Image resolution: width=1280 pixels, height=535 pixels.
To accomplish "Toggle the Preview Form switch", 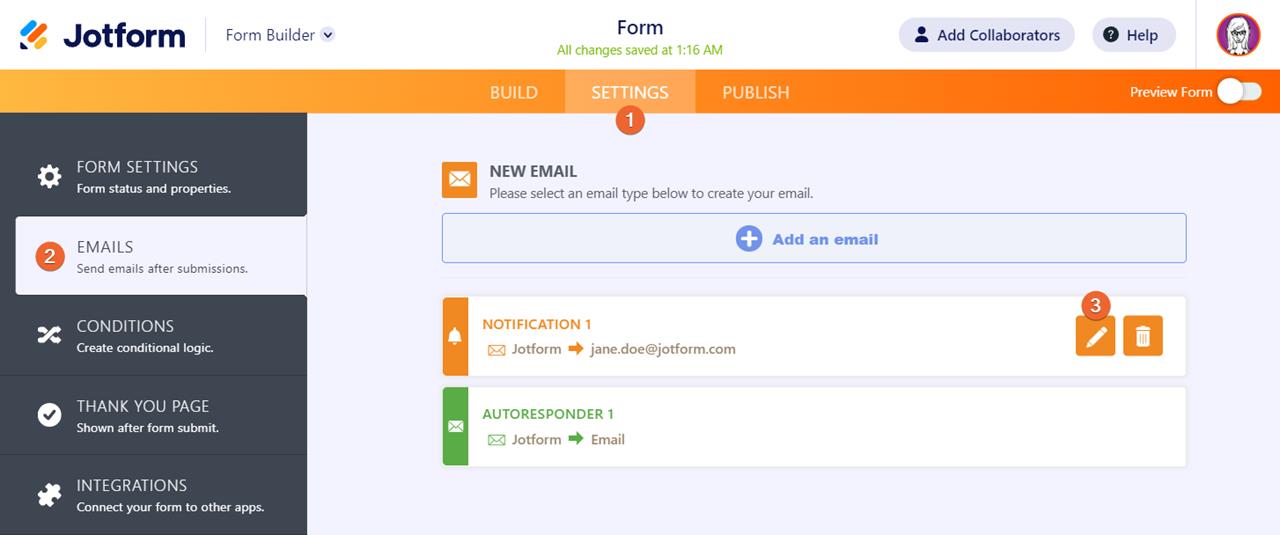I will 1239,92.
